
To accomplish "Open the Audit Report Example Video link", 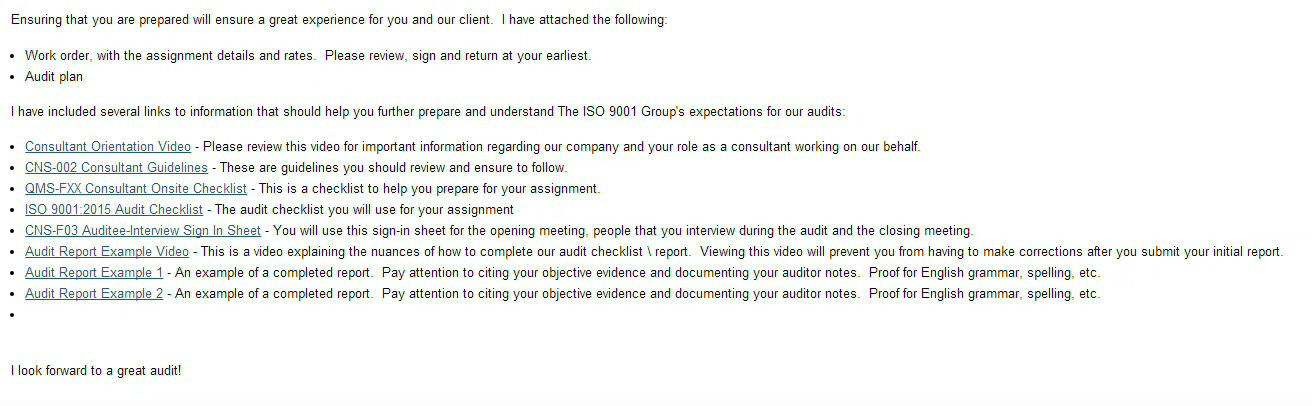I will 107,252.
